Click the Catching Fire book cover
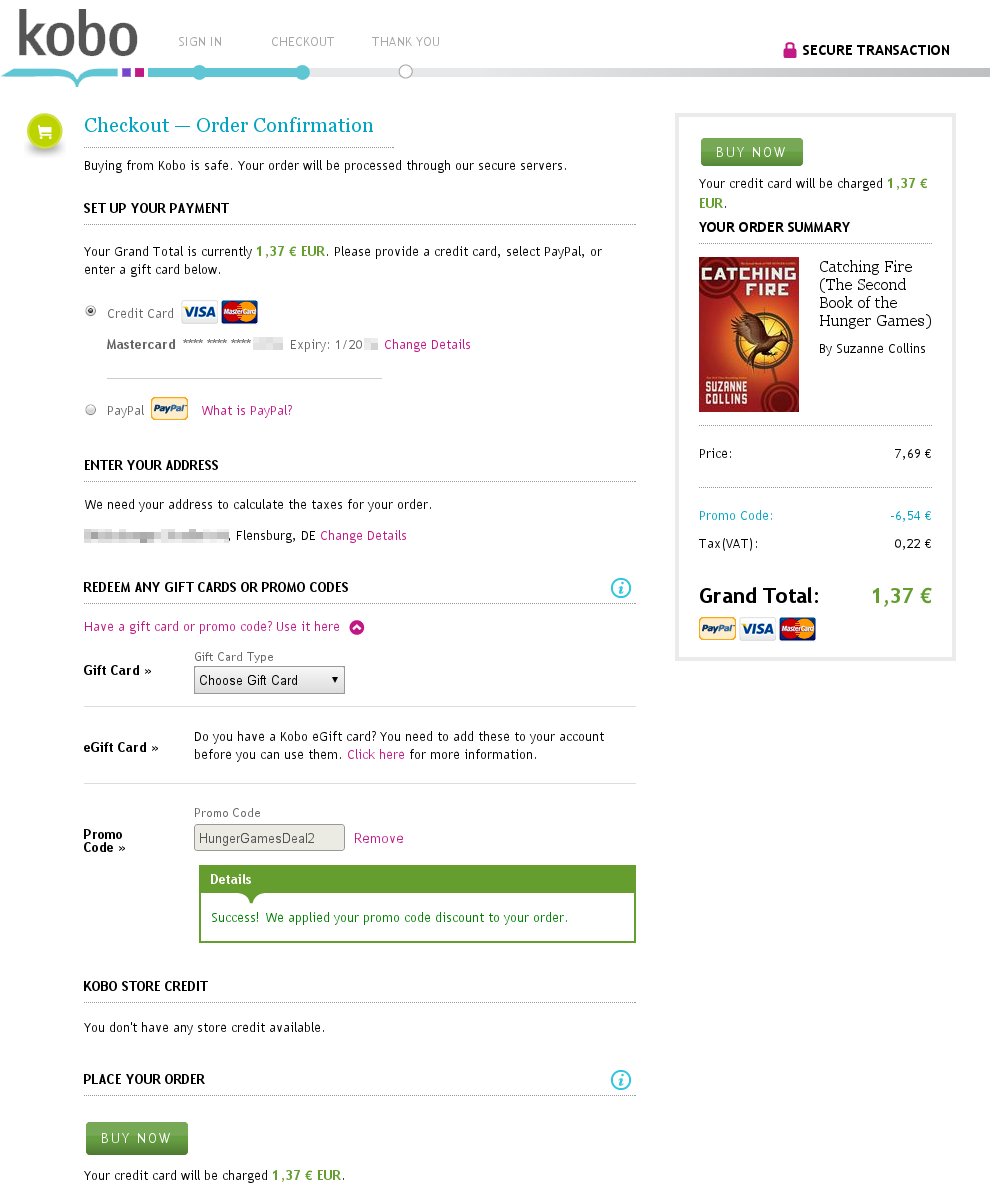This screenshot has width=1000, height=1196. (749, 334)
